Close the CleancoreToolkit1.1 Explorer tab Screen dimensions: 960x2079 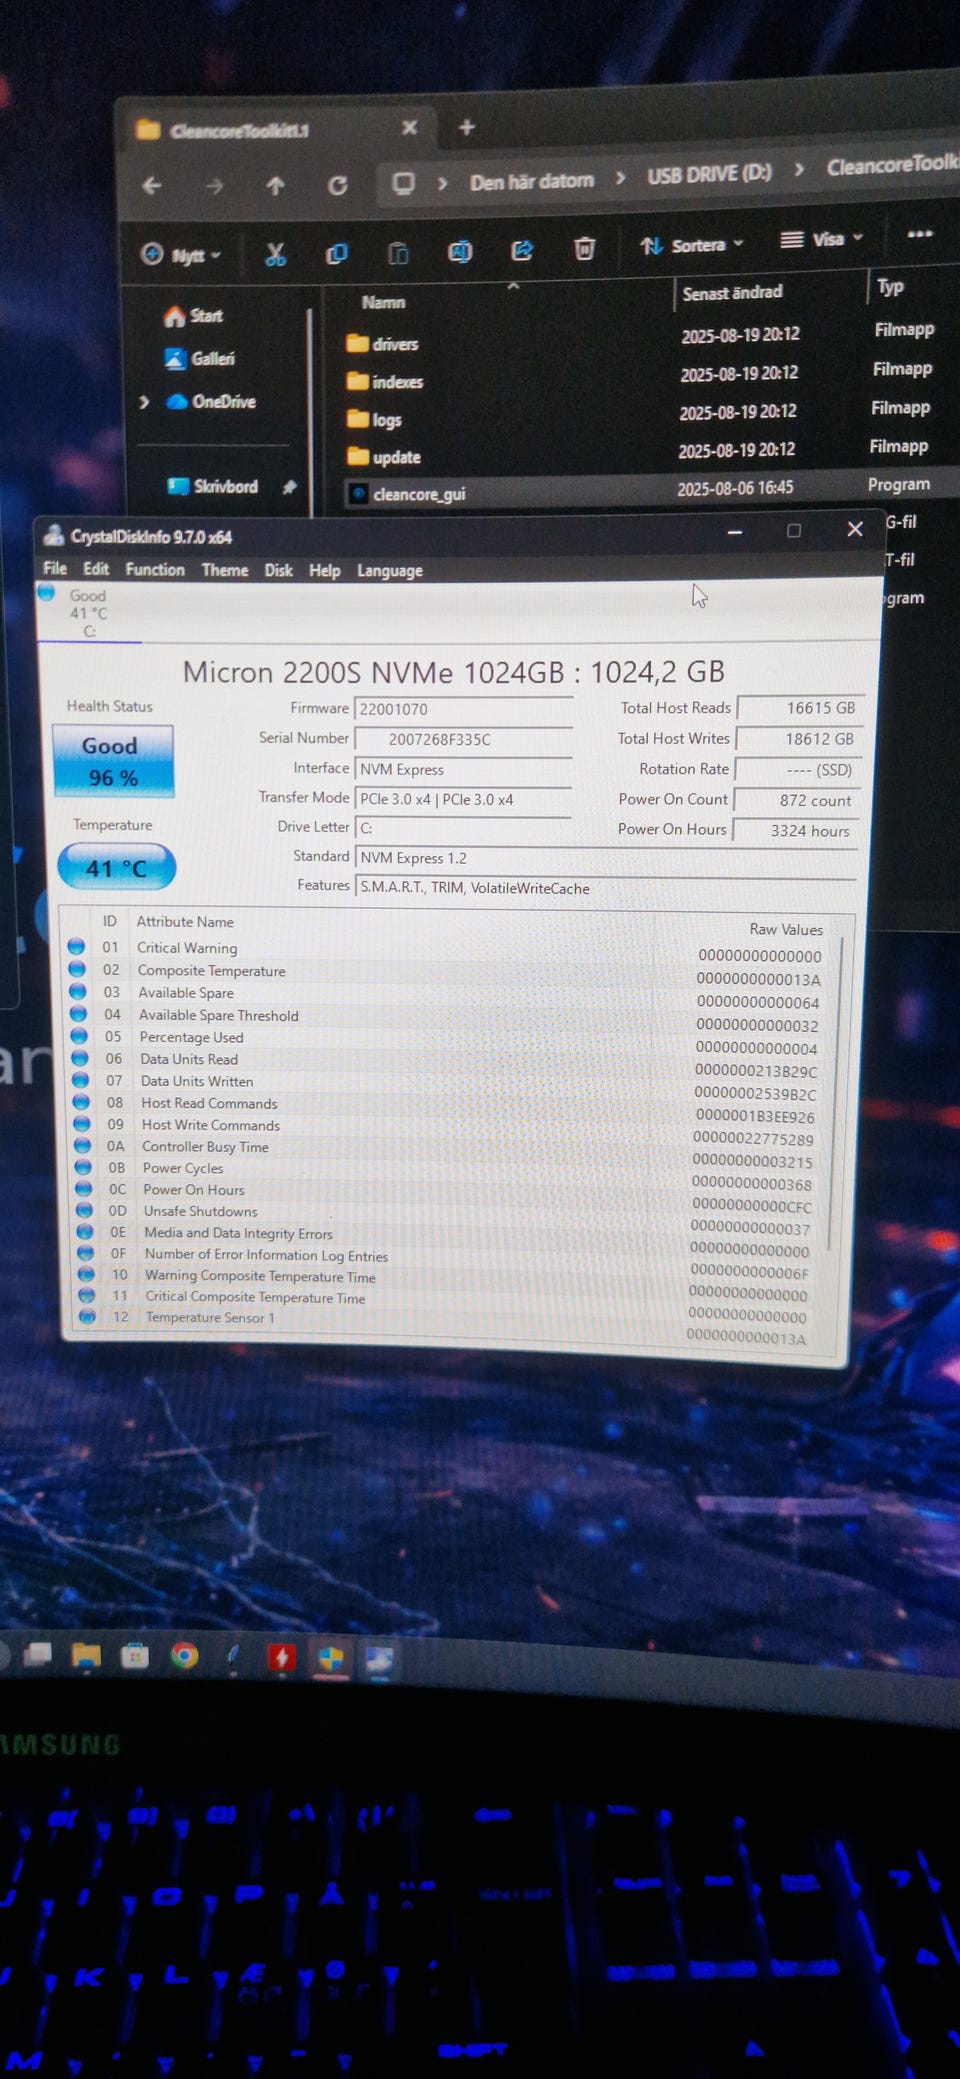410,128
